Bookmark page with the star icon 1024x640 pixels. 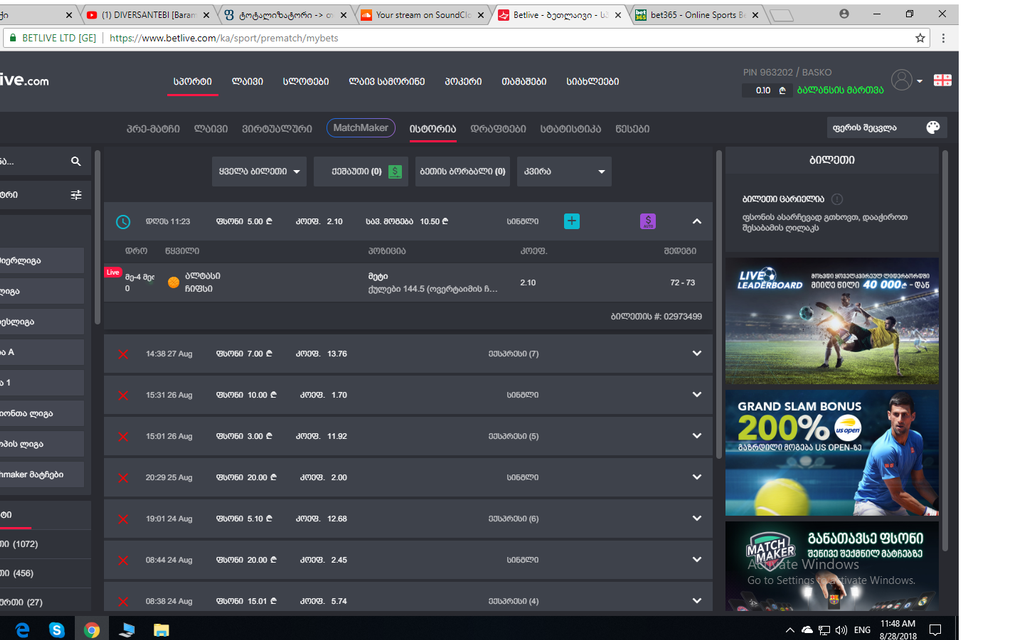pyautogui.click(x=920, y=38)
